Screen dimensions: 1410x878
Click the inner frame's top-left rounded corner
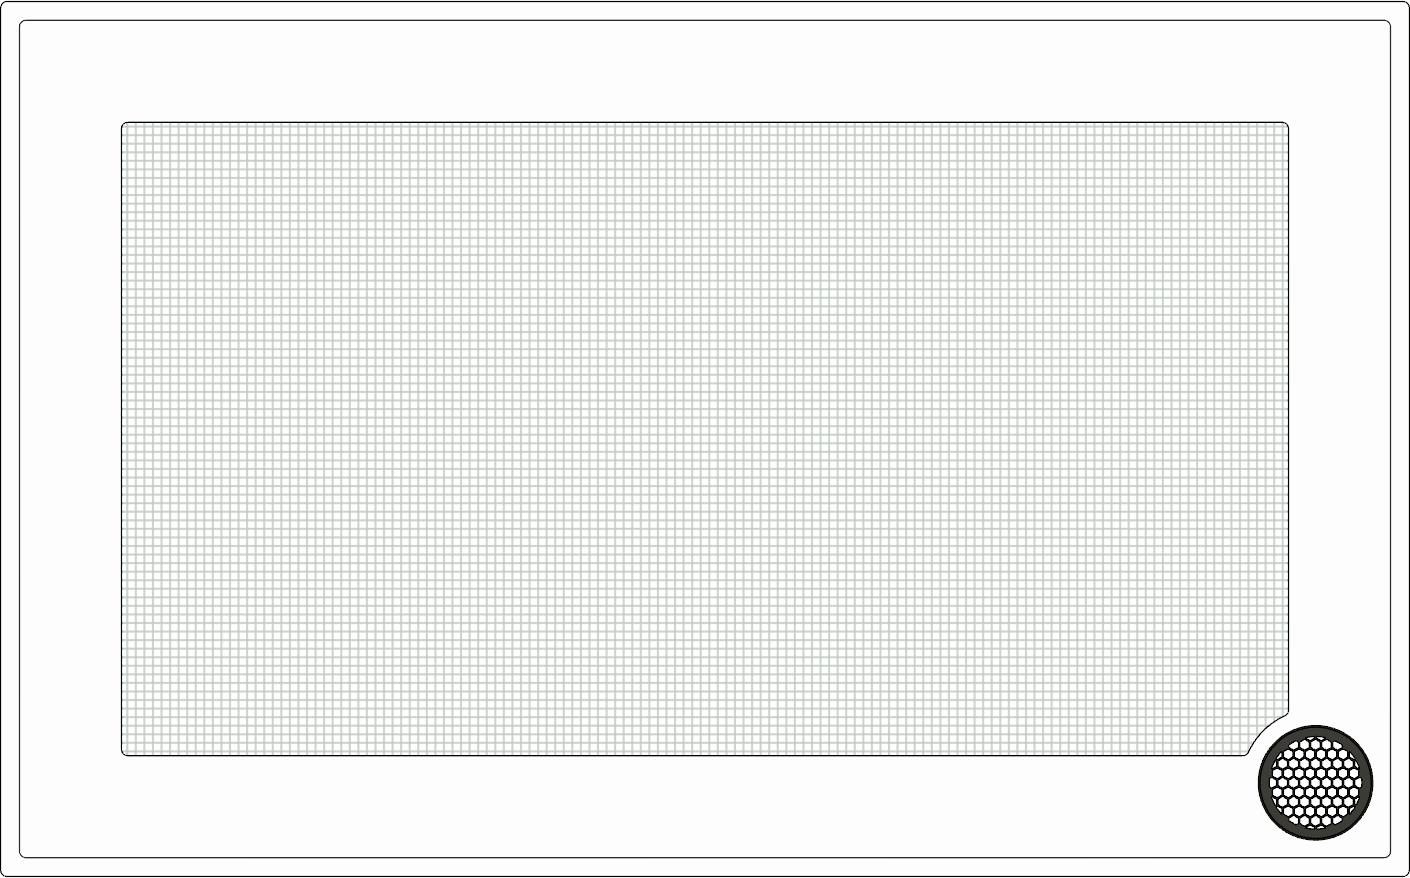pos(23,24)
